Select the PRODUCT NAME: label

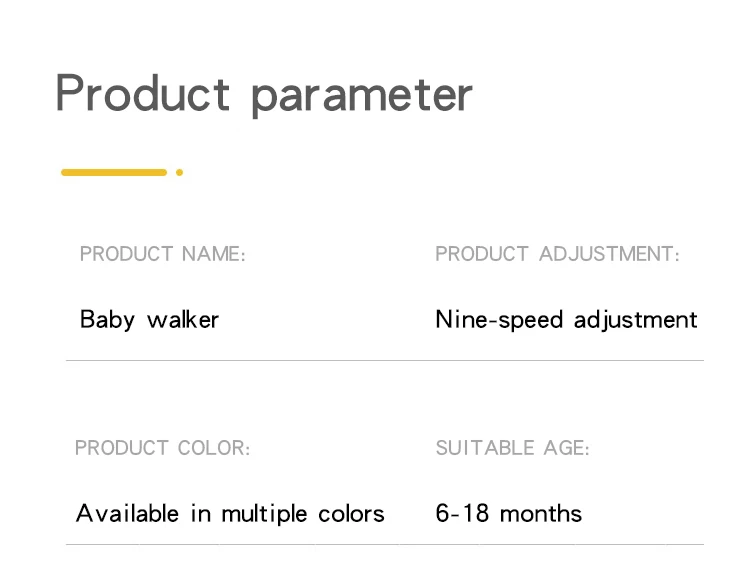pos(162,254)
